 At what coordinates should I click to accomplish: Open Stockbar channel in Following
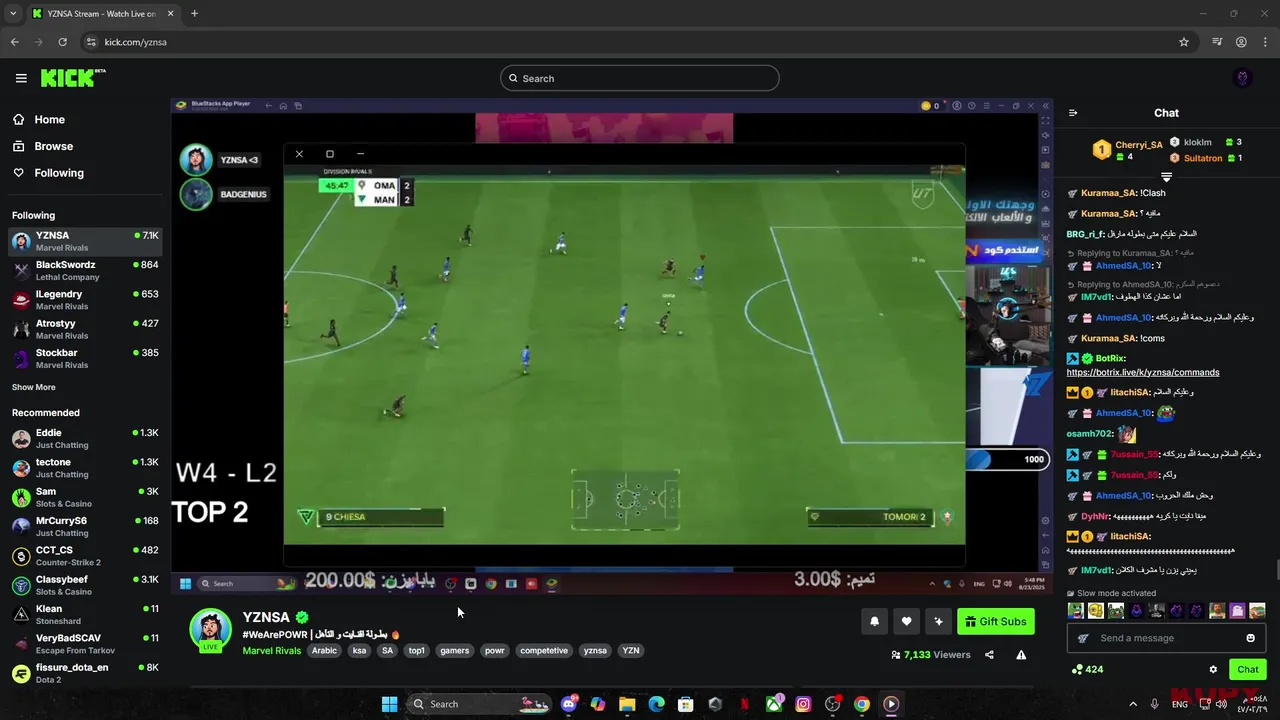(85, 358)
